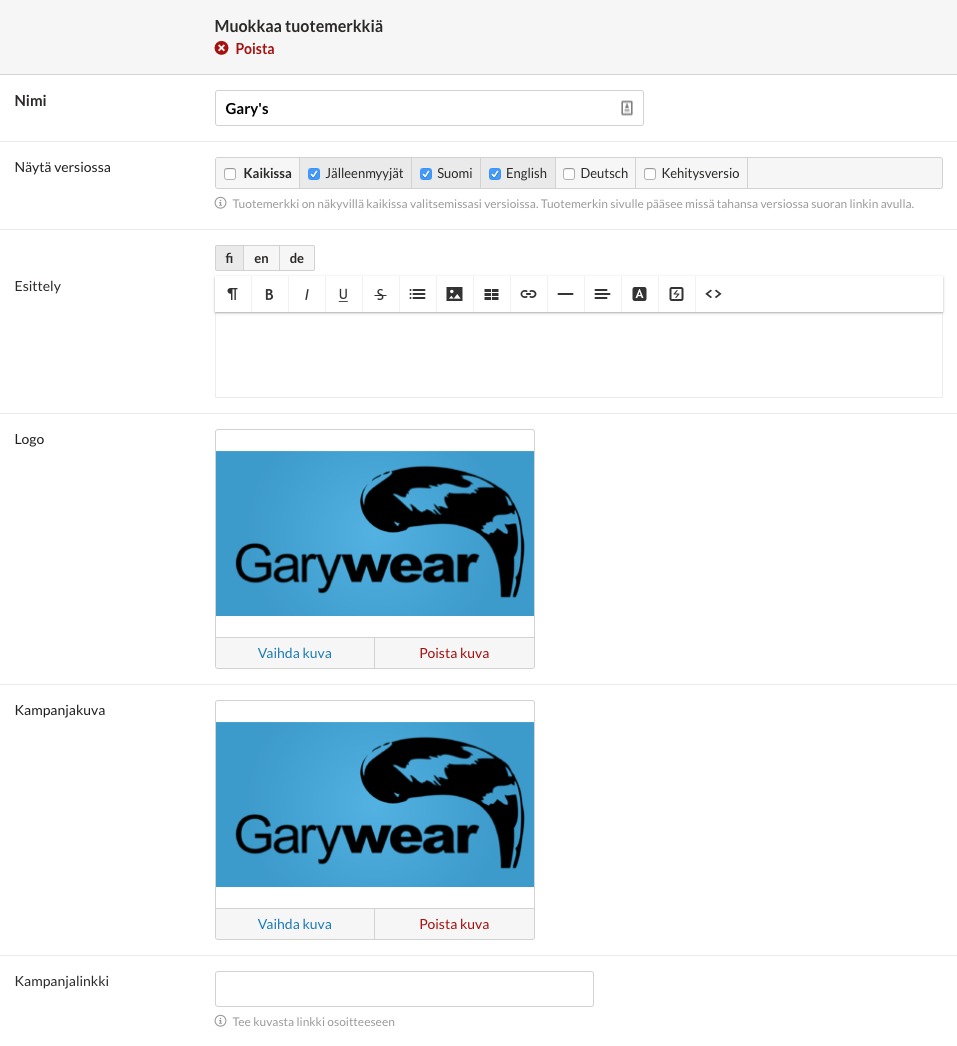Open text color tool
The height and width of the screenshot is (1046, 957).
click(640, 294)
